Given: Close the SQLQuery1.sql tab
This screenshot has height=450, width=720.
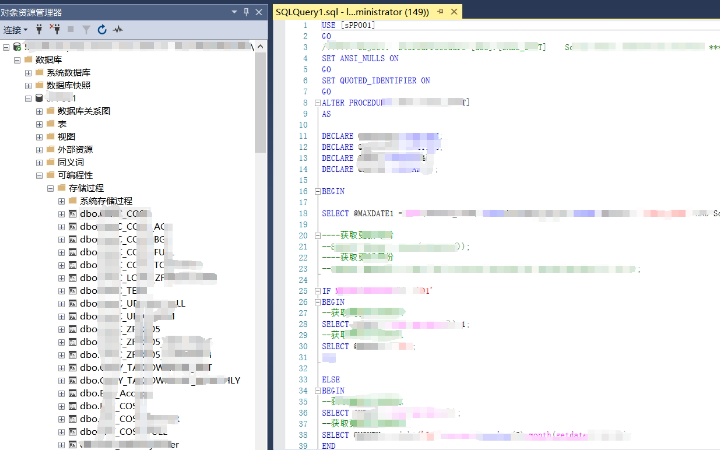Looking at the screenshot, I should [454, 12].
